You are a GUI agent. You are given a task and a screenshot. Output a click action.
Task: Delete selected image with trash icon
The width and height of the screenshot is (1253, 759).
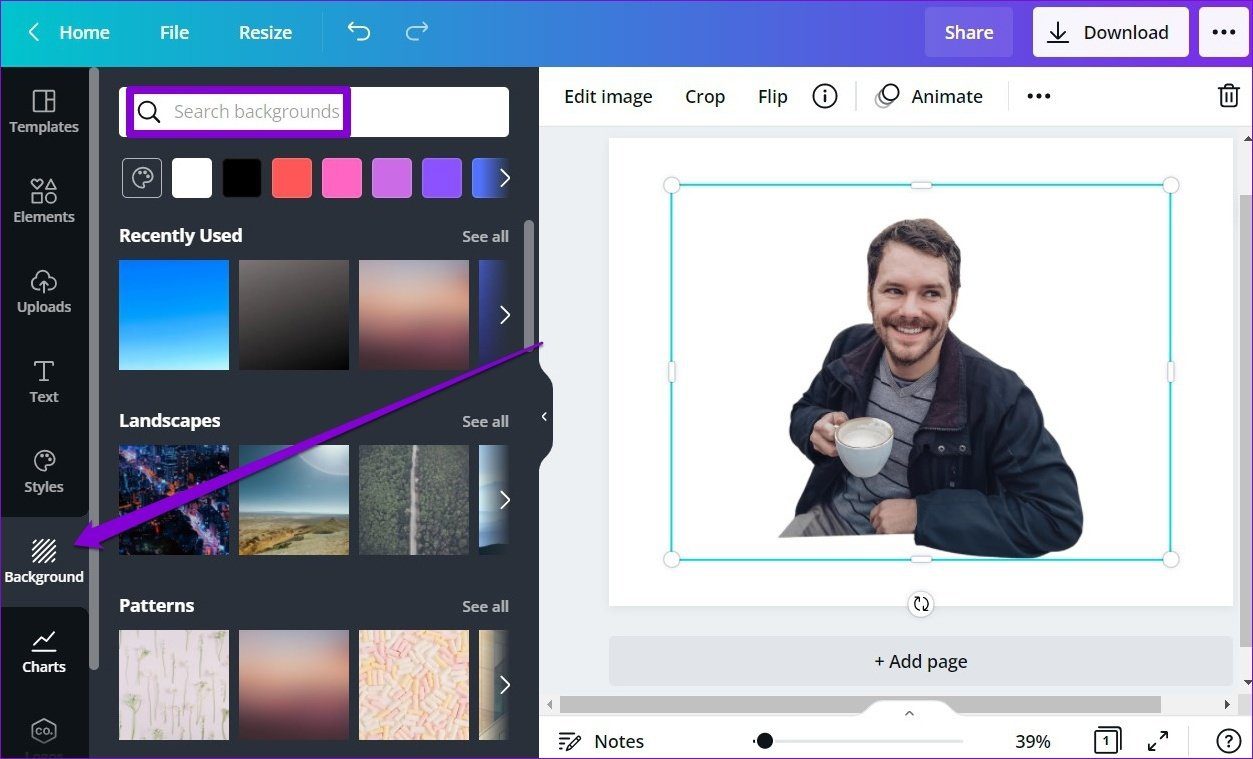(1228, 96)
